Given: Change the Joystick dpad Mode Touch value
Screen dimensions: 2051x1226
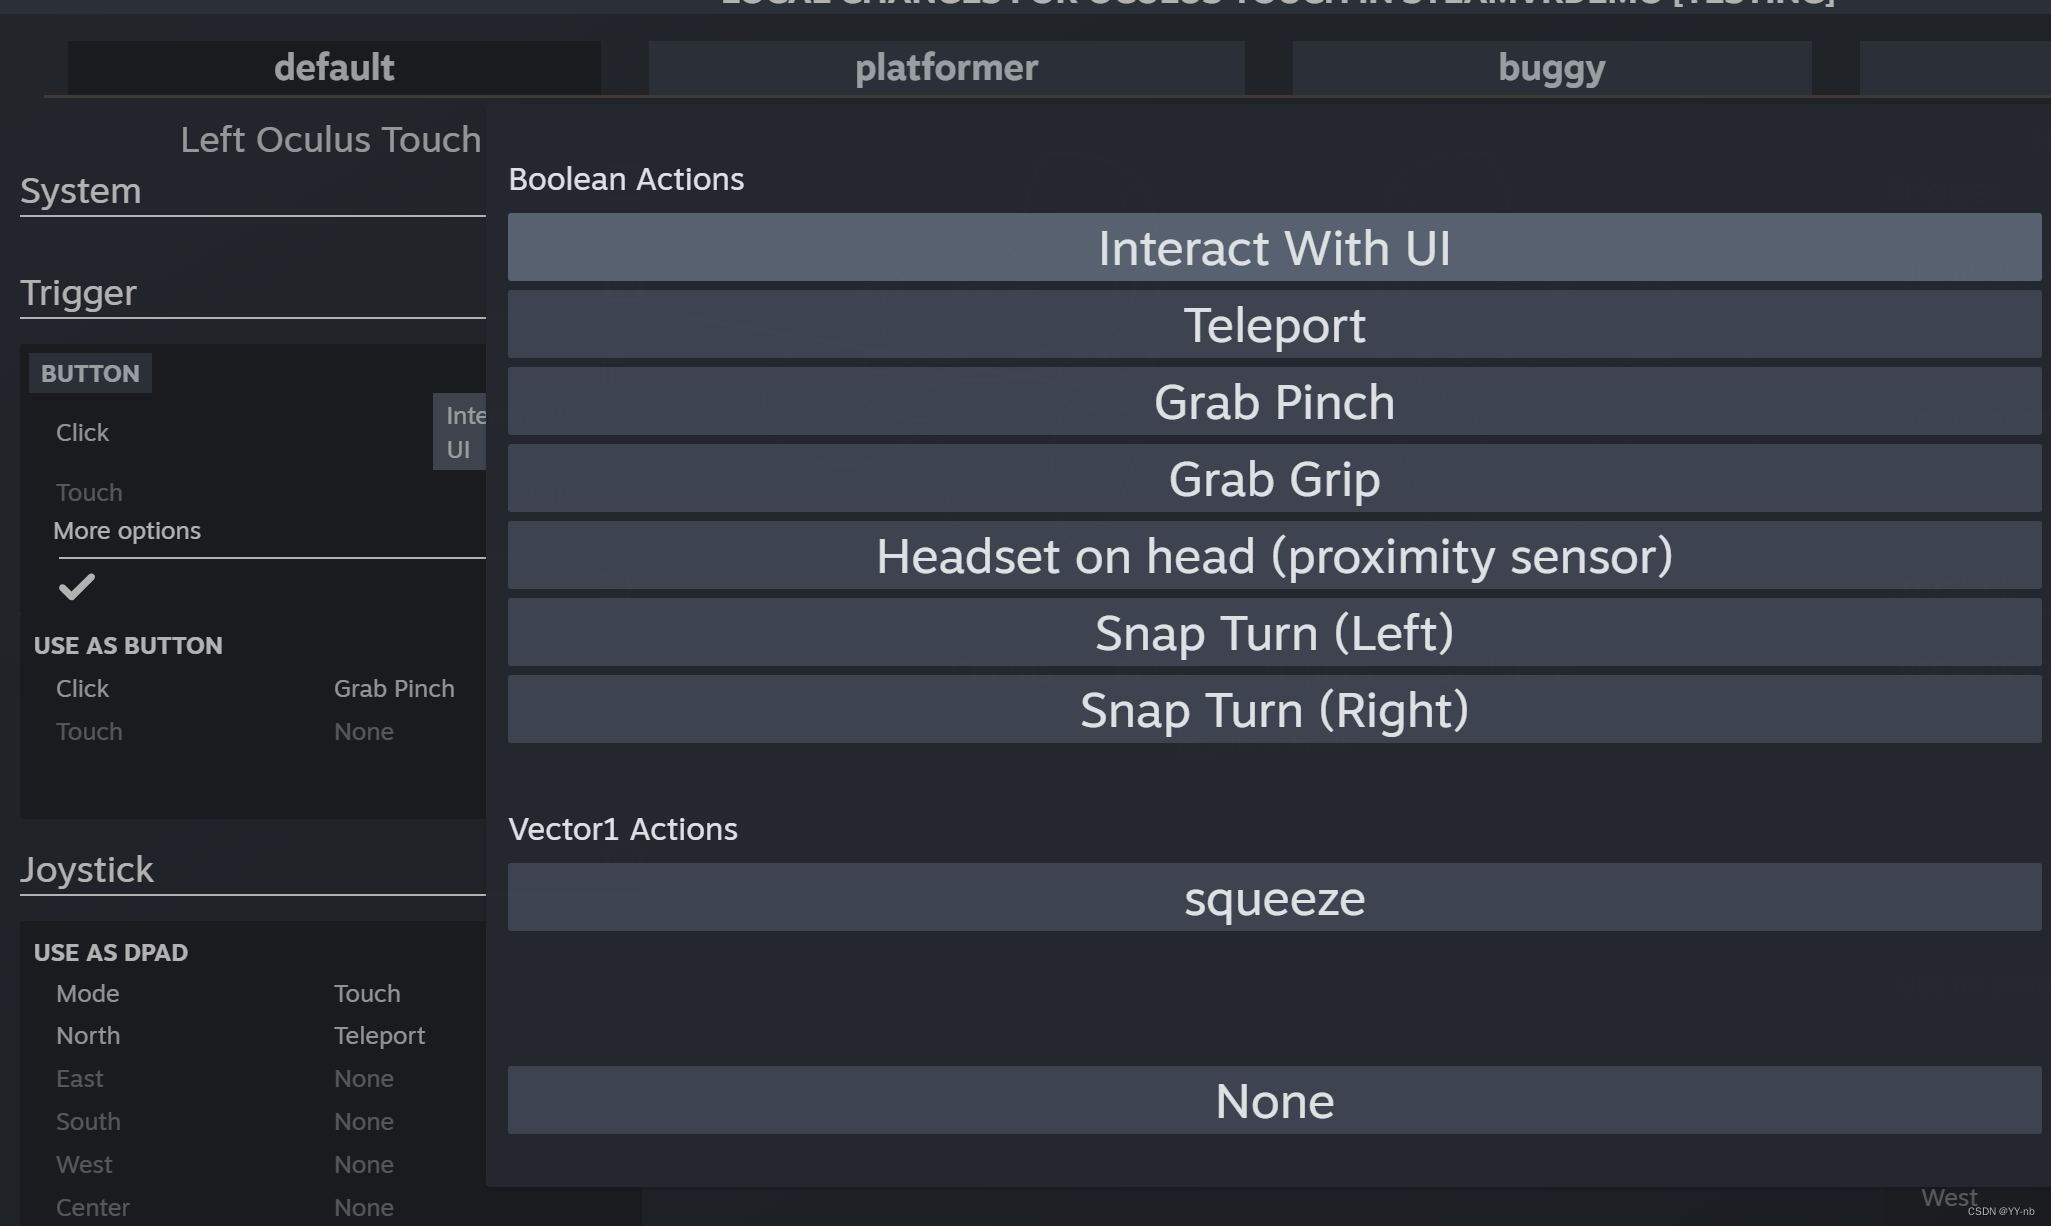Looking at the screenshot, I should [367, 994].
